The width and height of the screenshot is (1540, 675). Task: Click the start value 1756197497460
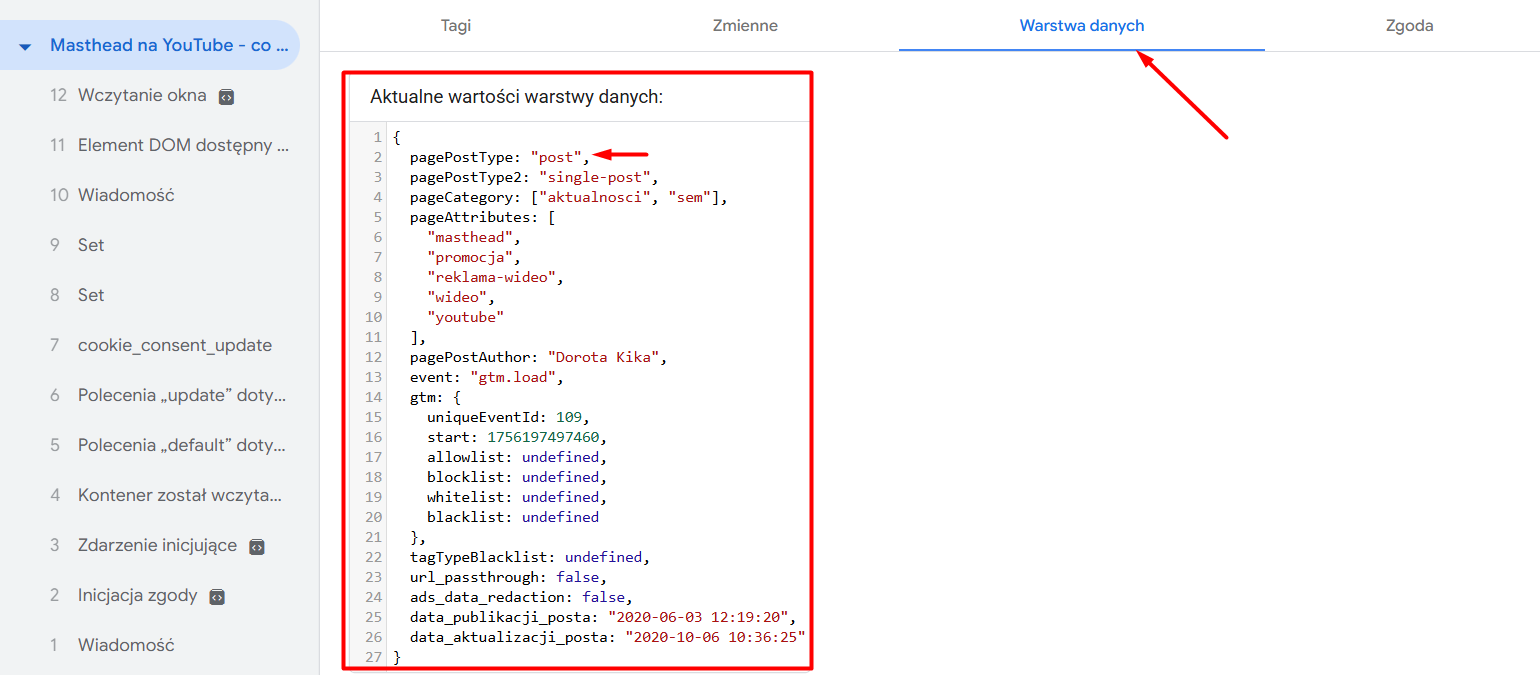pyautogui.click(x=544, y=437)
